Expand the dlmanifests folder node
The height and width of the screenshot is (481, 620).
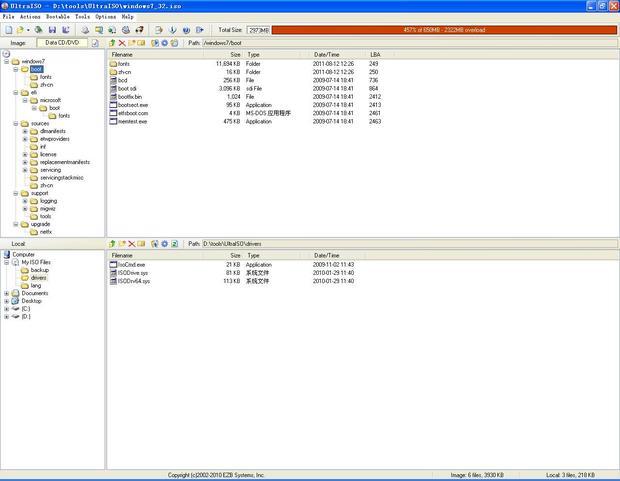pyautogui.click(x=25, y=131)
